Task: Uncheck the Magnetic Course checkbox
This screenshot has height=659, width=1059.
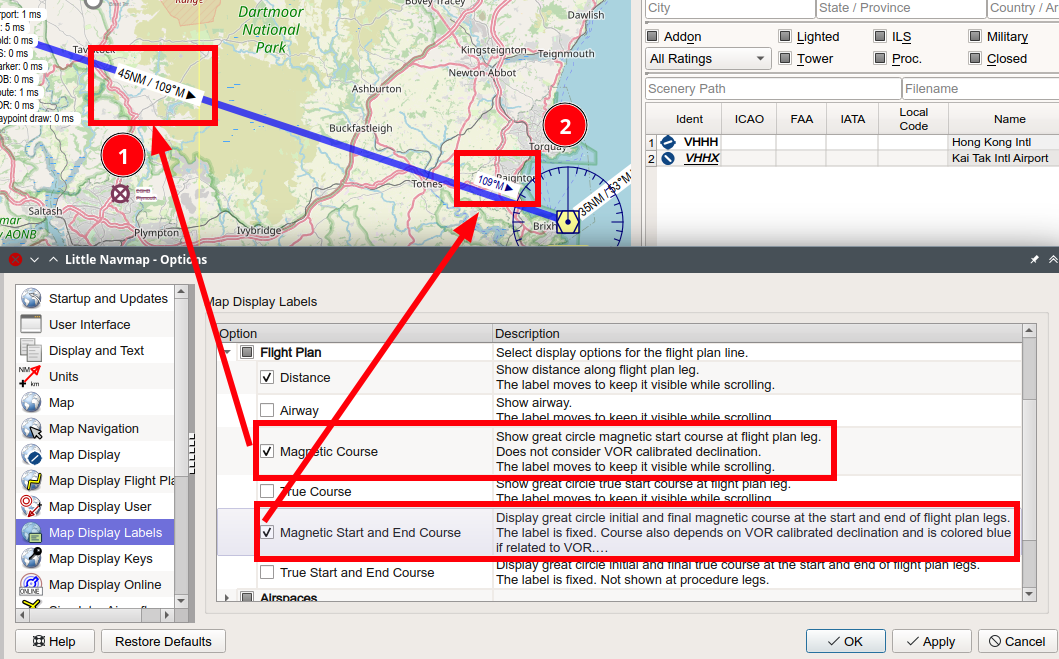Action: pos(267,452)
